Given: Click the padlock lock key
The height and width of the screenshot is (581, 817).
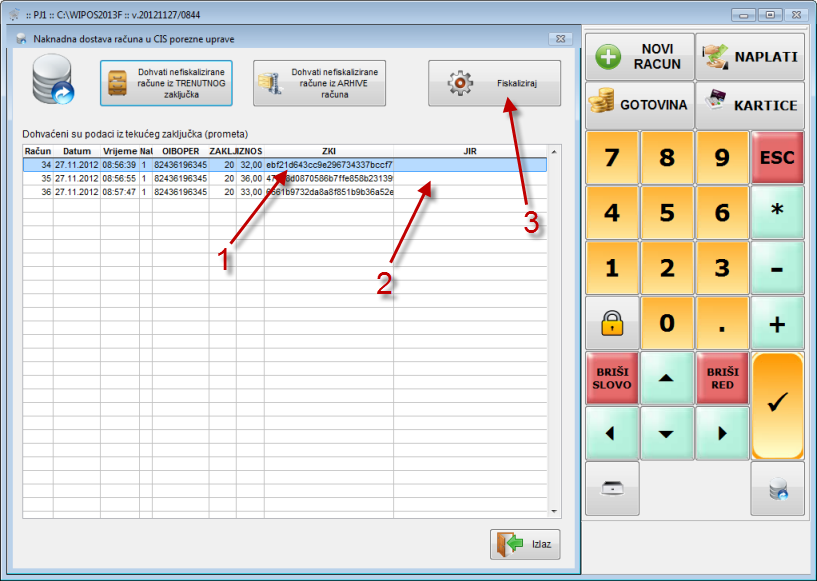Looking at the screenshot, I should [611, 323].
